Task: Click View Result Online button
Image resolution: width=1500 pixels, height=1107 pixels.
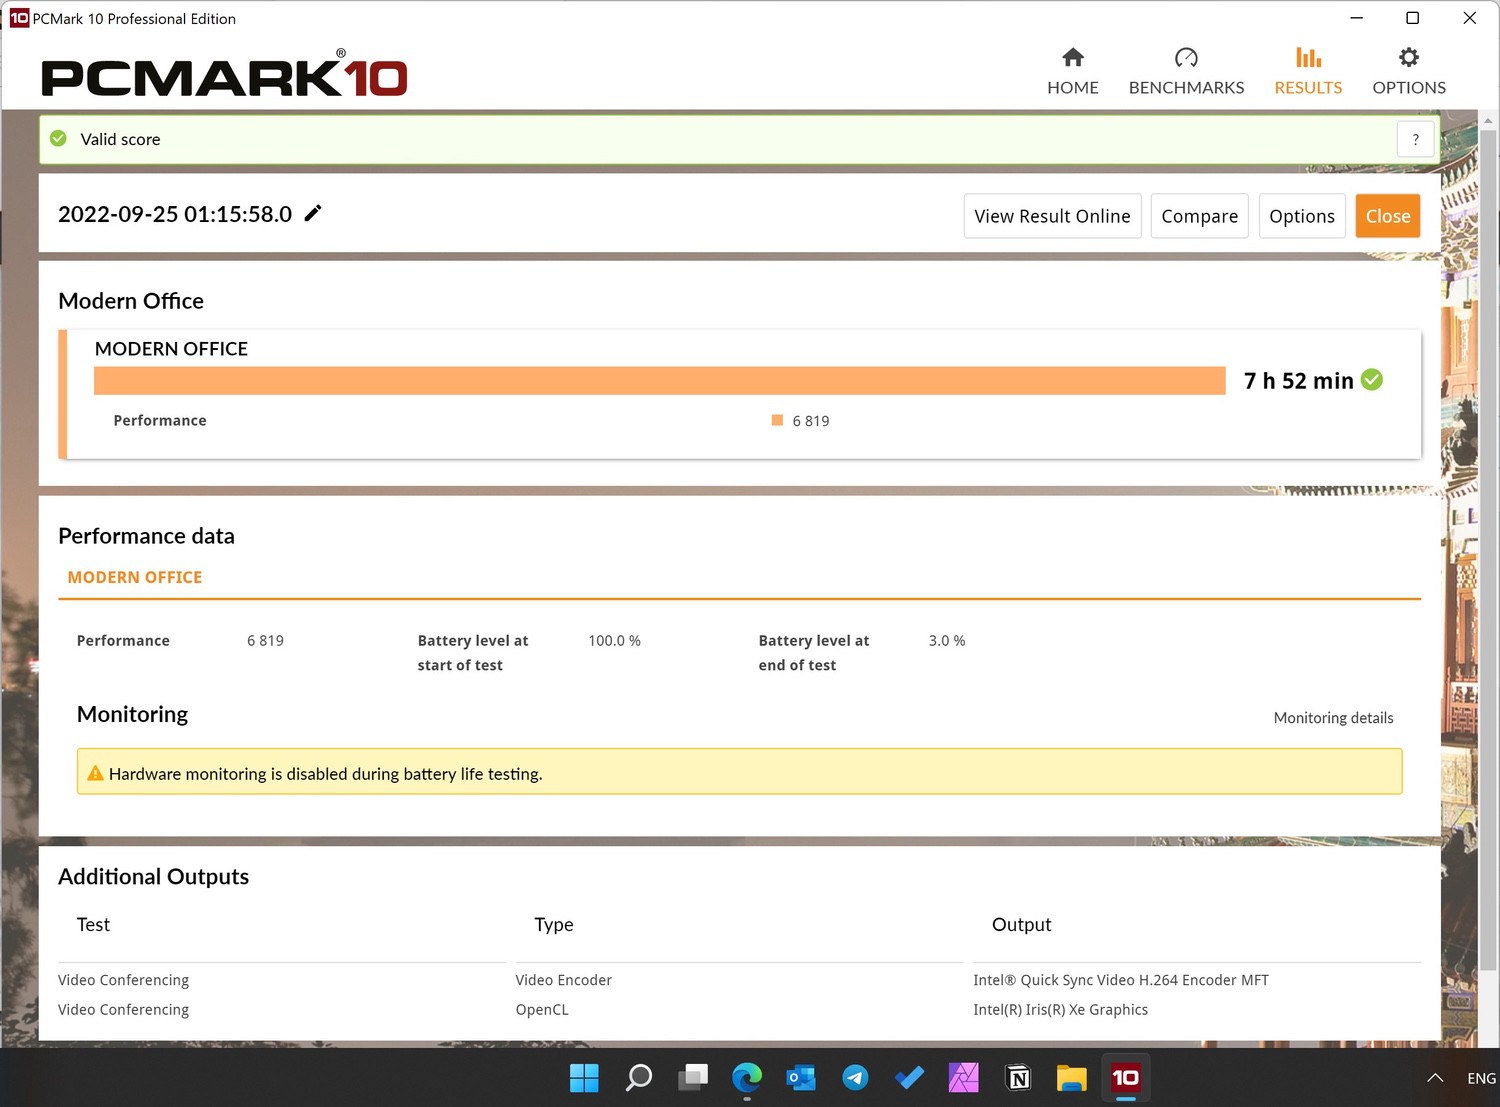Action: click(1052, 216)
